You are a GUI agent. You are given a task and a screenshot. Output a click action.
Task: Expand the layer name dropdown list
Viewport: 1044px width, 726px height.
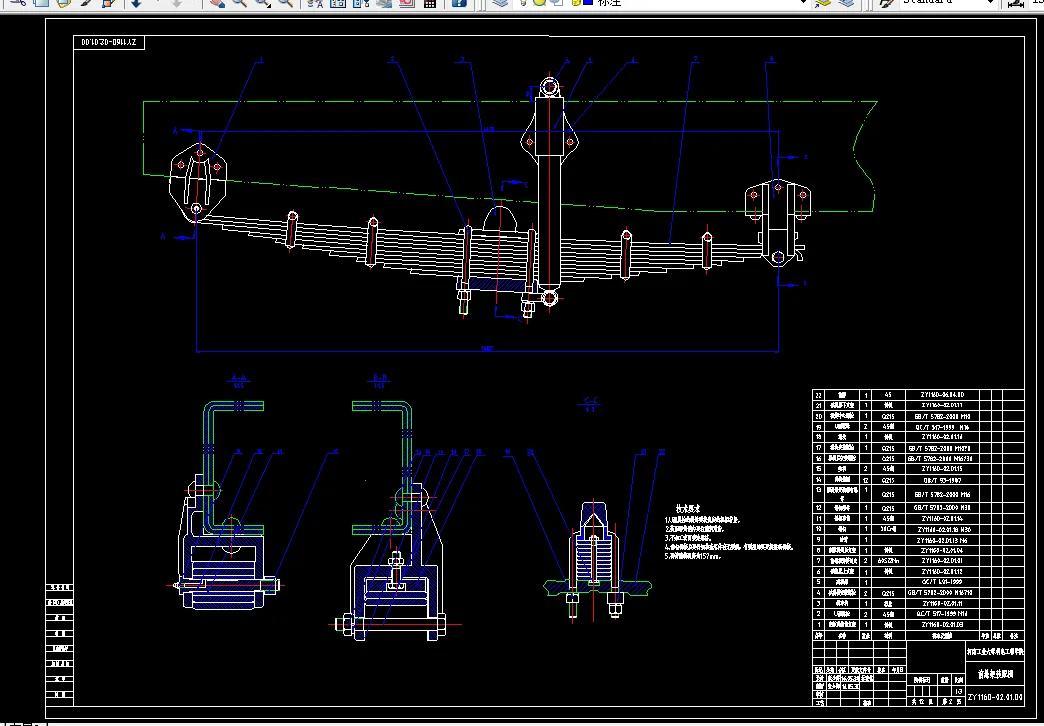pos(803,3)
